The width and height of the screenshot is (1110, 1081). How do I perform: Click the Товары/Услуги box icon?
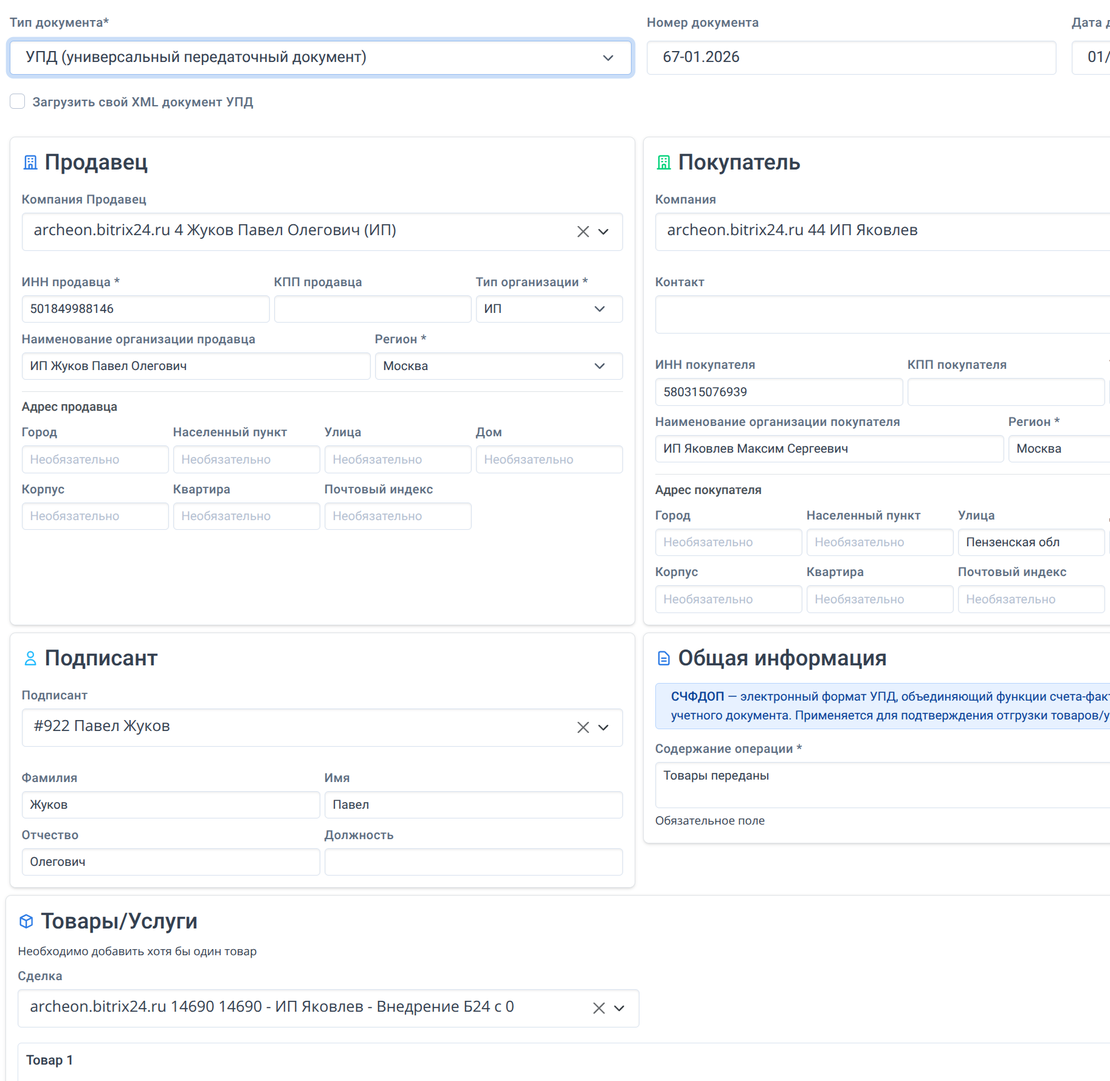[27, 921]
